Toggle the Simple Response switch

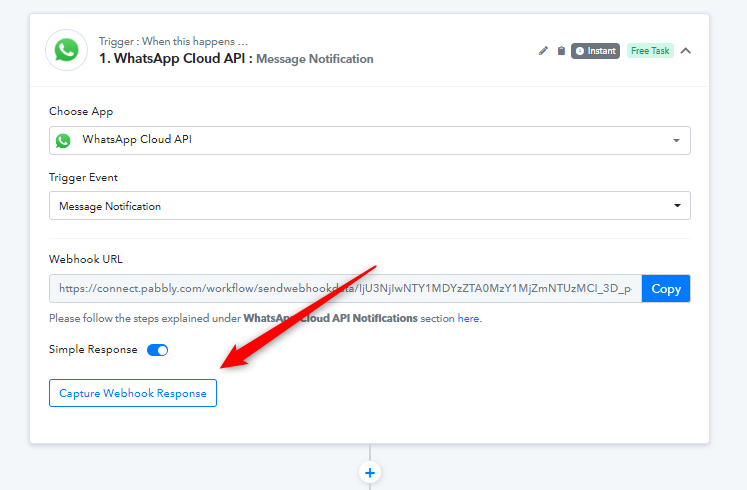(157, 350)
